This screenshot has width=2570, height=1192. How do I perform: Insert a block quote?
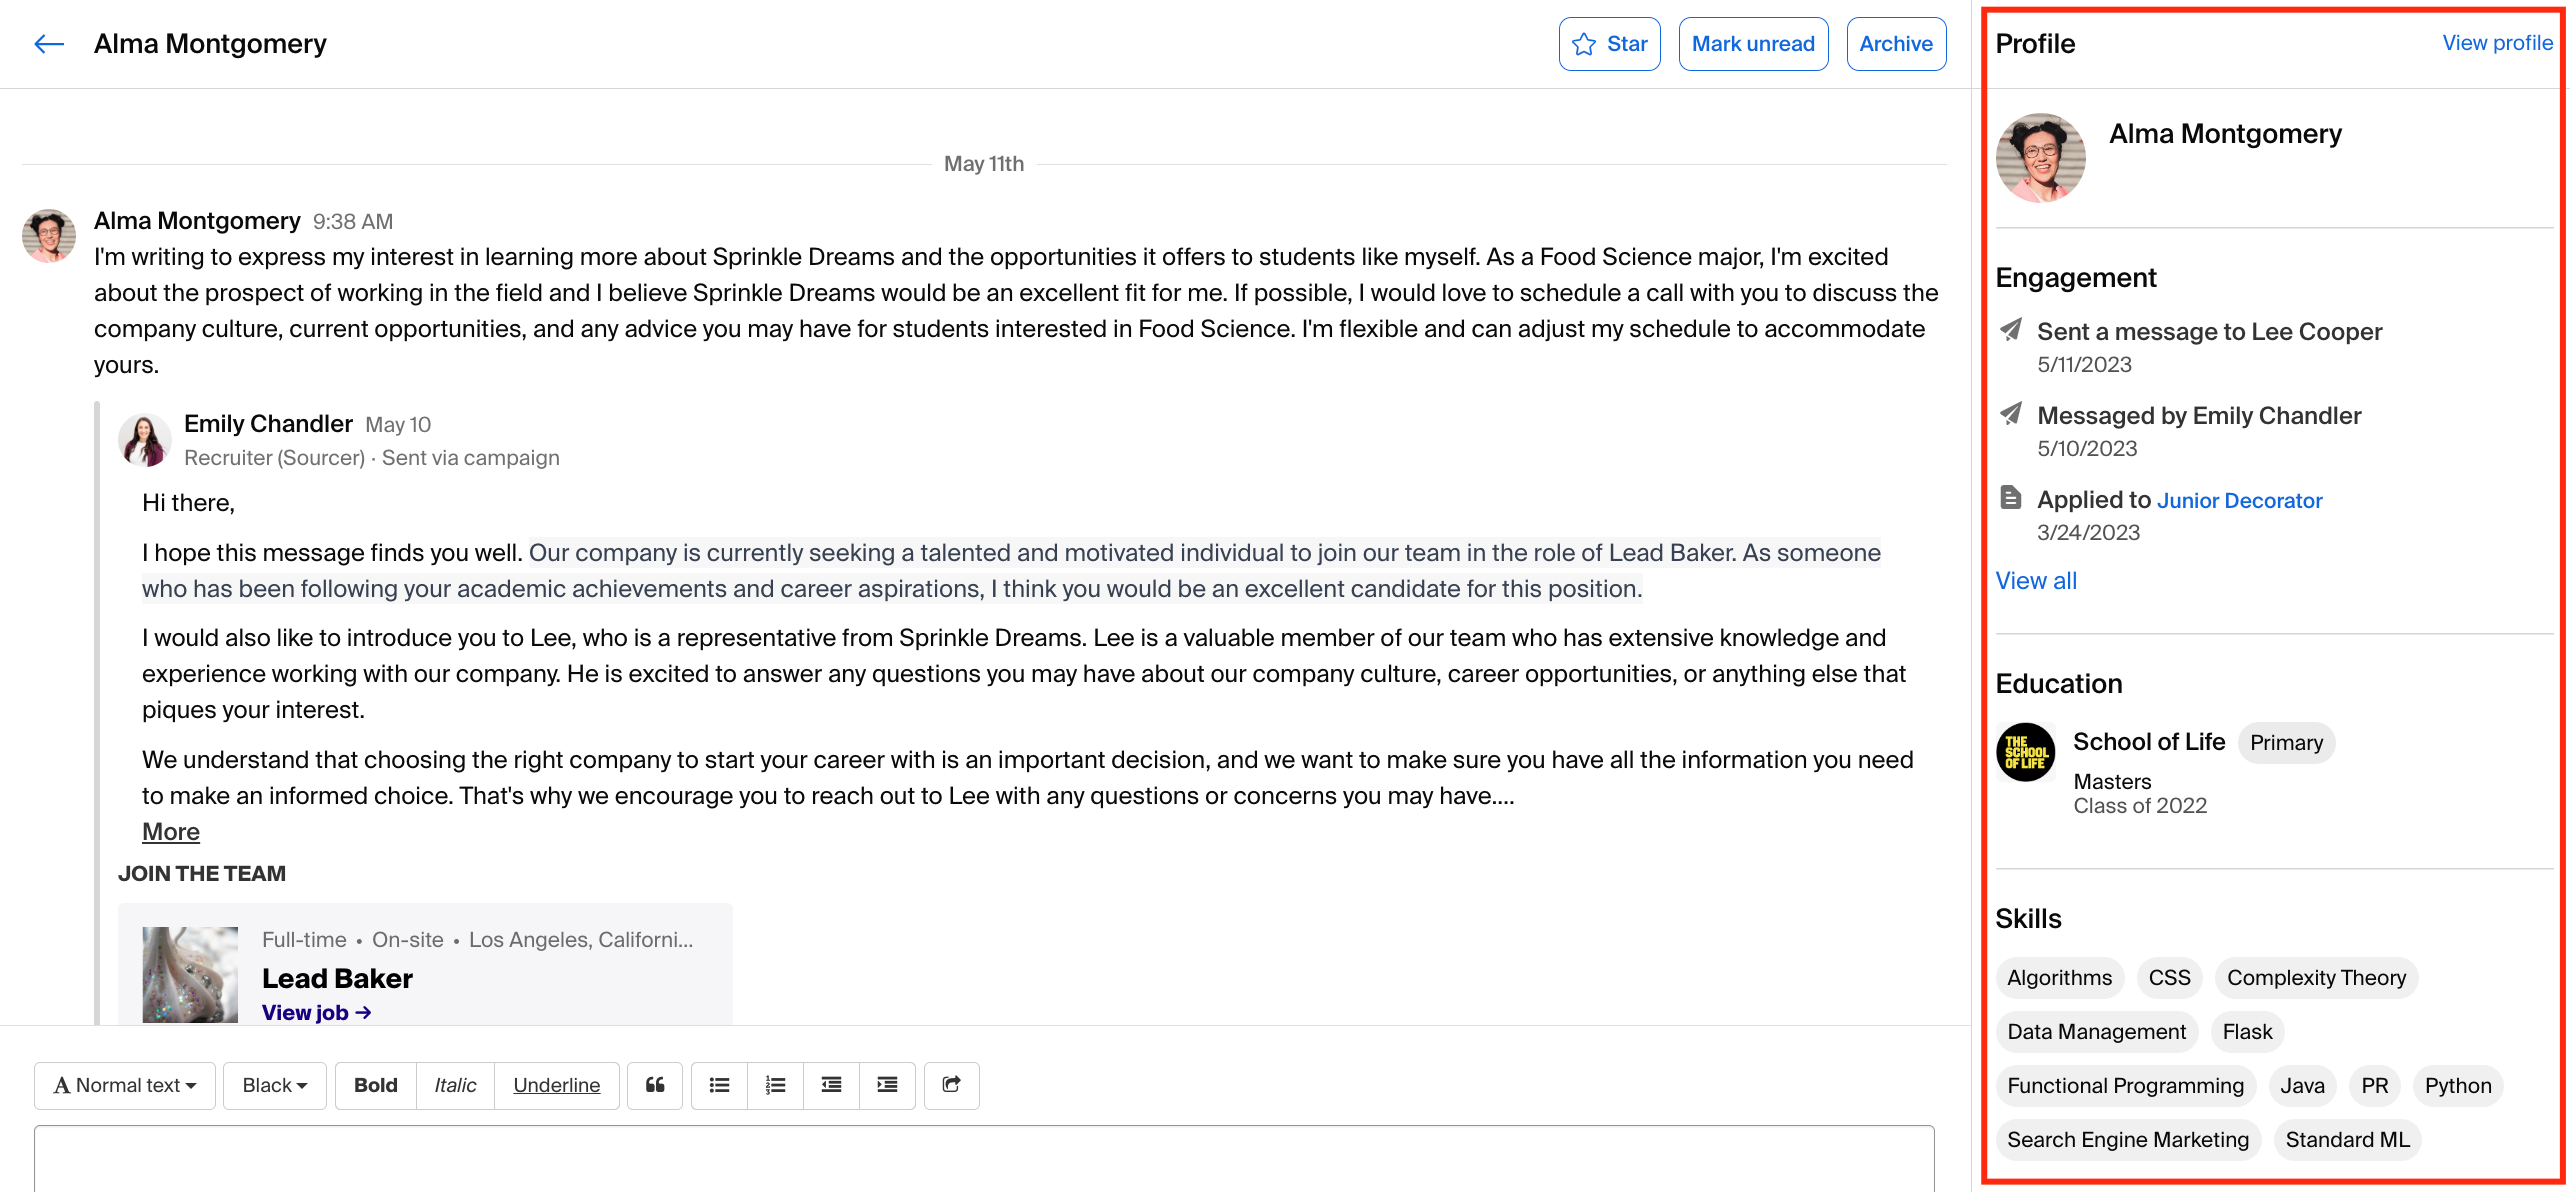pyautogui.click(x=655, y=1086)
